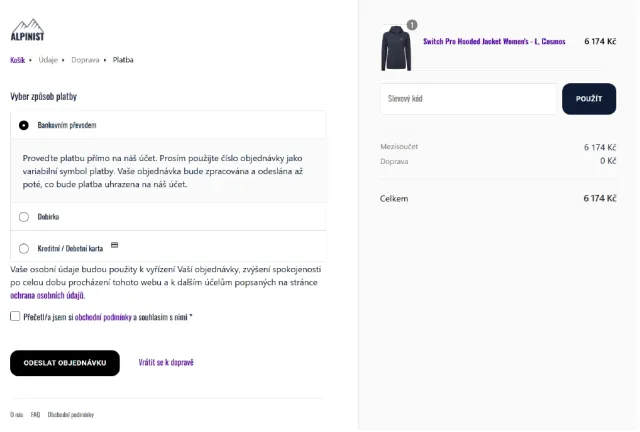Go back to Košík breadcrumb
Viewport: 640px width, 432px height.
(x=18, y=60)
